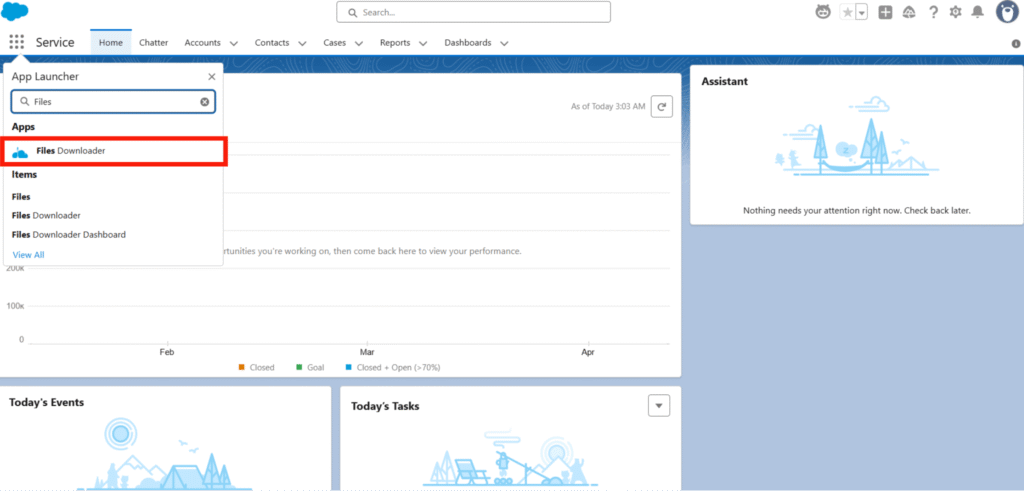
Task: Clear the App Launcher search text
Action: [204, 102]
